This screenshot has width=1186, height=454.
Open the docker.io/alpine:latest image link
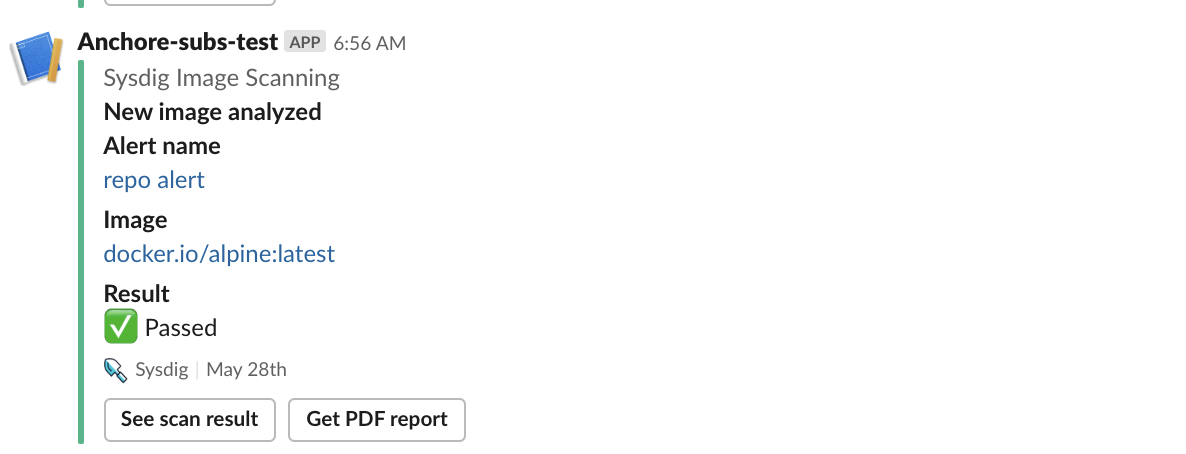coord(219,253)
